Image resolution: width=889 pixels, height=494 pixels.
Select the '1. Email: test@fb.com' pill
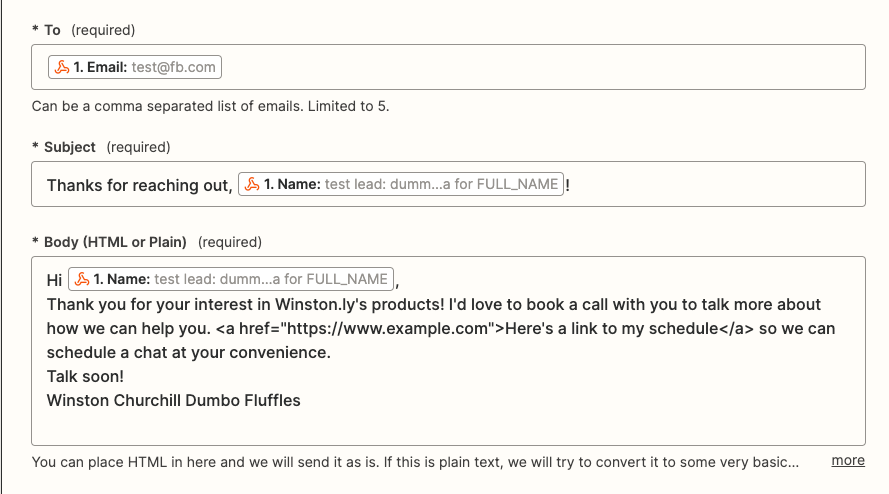pyautogui.click(x=135, y=67)
